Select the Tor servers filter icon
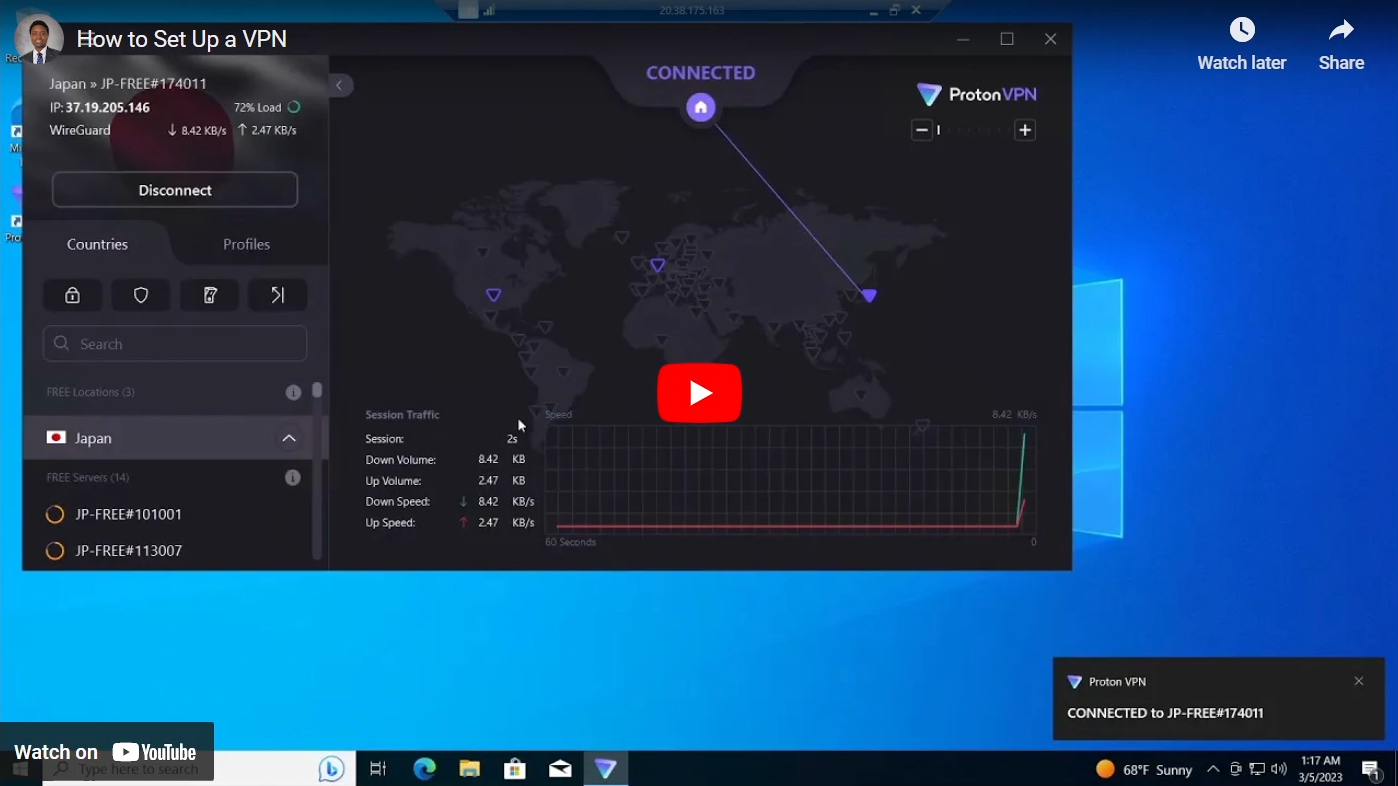 (209, 294)
